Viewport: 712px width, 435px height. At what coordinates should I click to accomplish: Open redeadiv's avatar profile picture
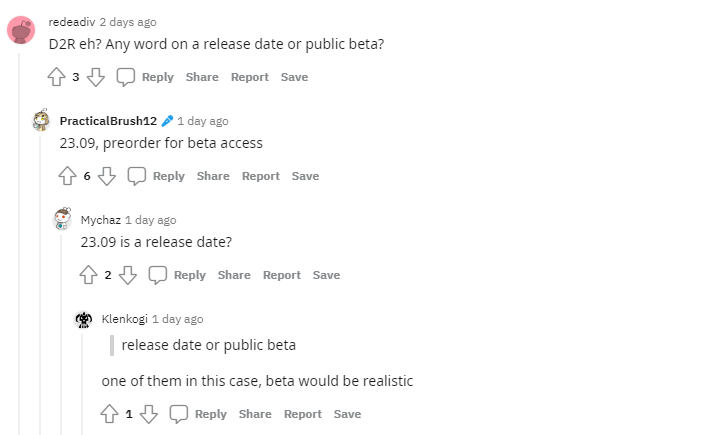[x=21, y=30]
